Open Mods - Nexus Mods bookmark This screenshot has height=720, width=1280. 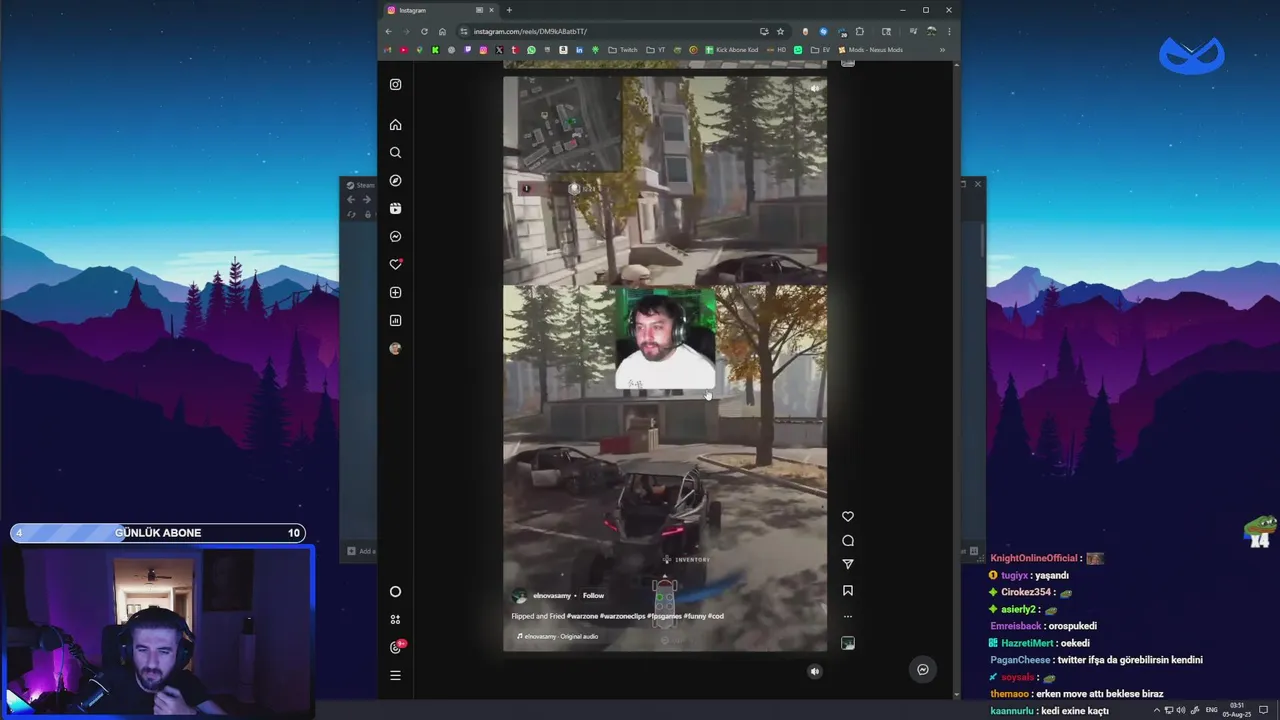(870, 50)
